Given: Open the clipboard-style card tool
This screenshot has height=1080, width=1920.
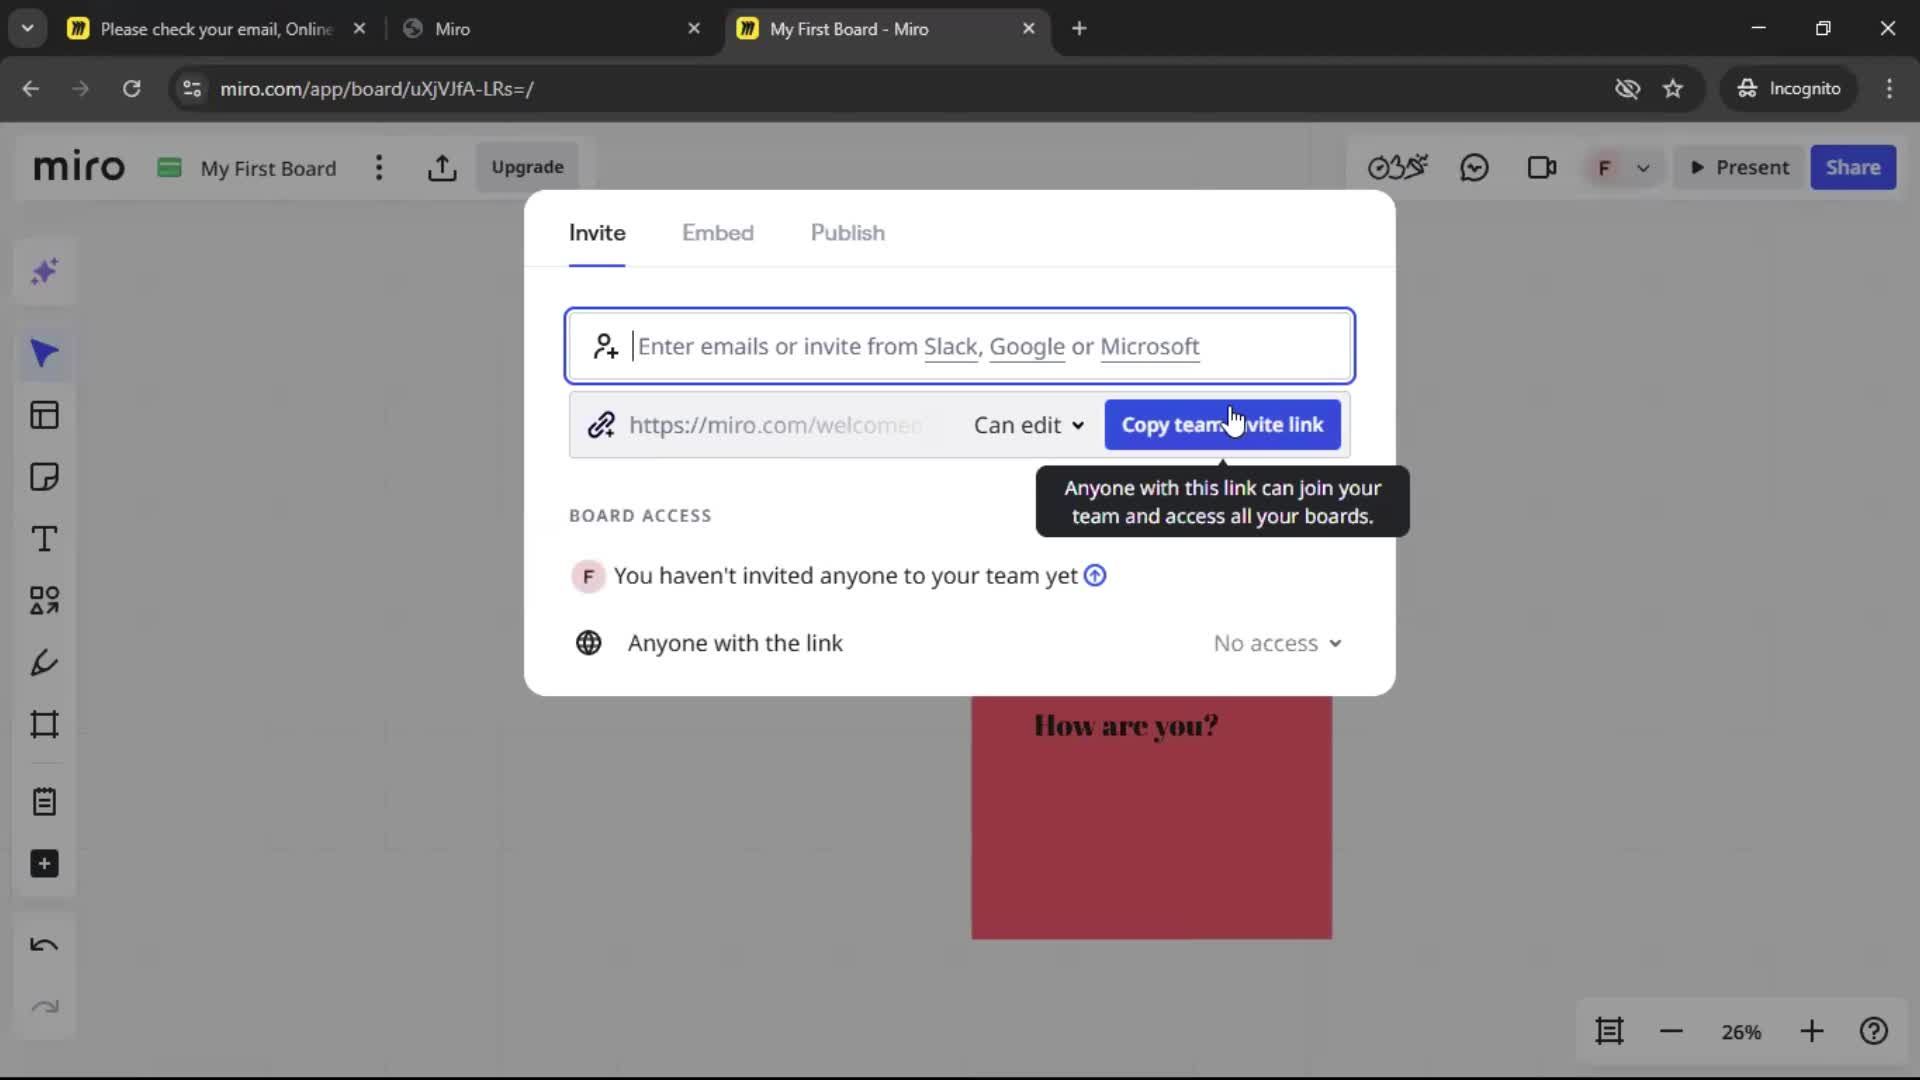Looking at the screenshot, I should [44, 802].
